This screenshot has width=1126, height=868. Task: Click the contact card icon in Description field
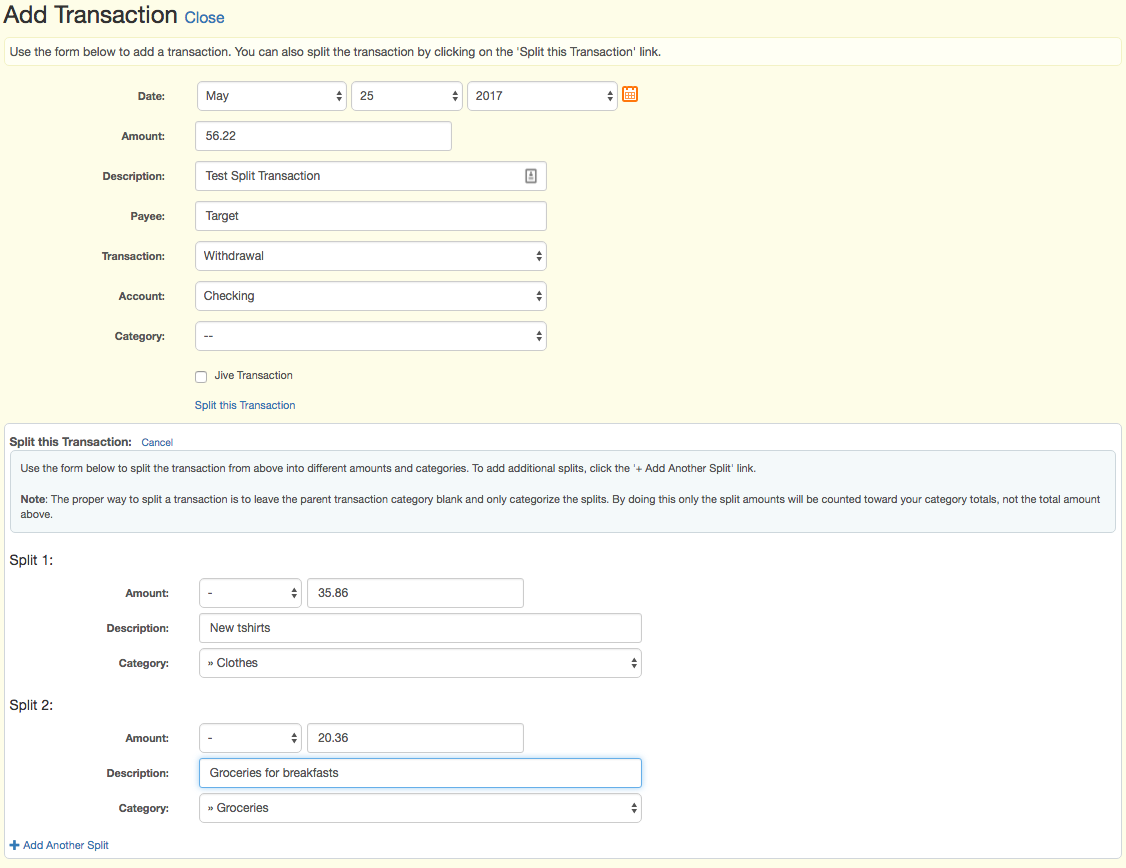coord(531,176)
